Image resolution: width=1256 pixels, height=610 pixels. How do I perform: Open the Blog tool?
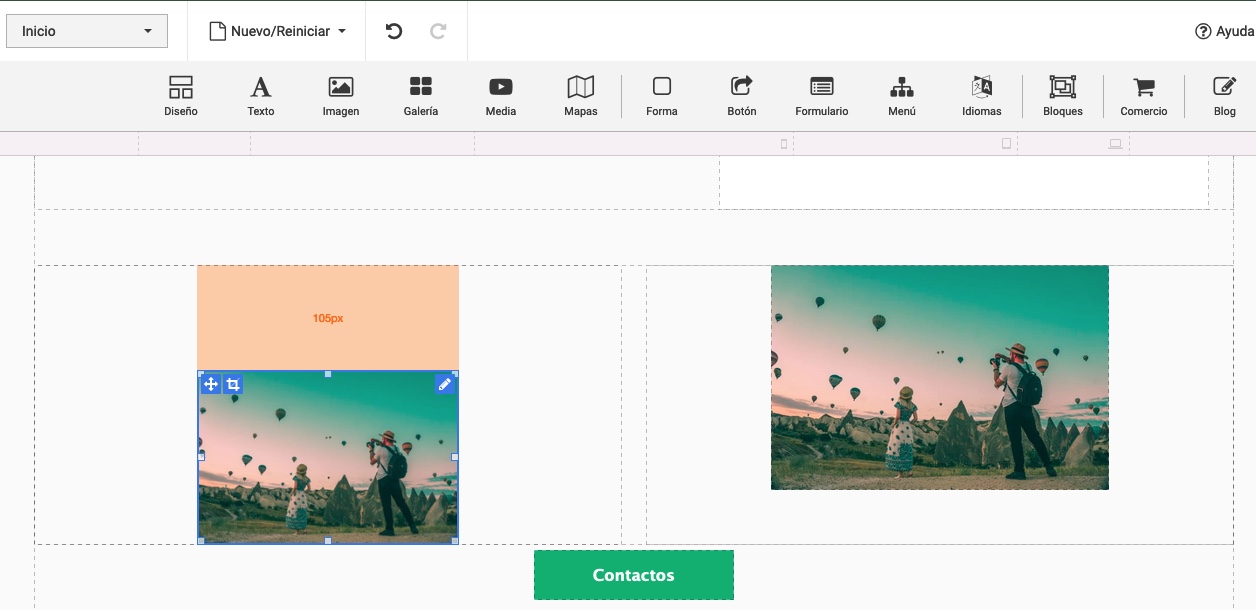coord(1224,96)
